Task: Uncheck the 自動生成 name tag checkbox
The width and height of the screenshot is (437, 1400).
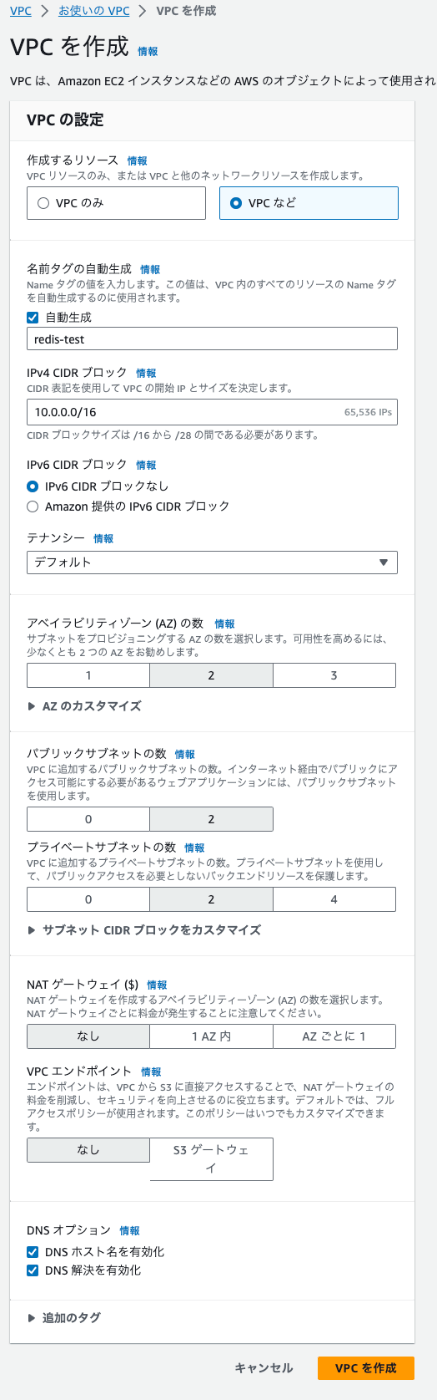Action: 33,317
